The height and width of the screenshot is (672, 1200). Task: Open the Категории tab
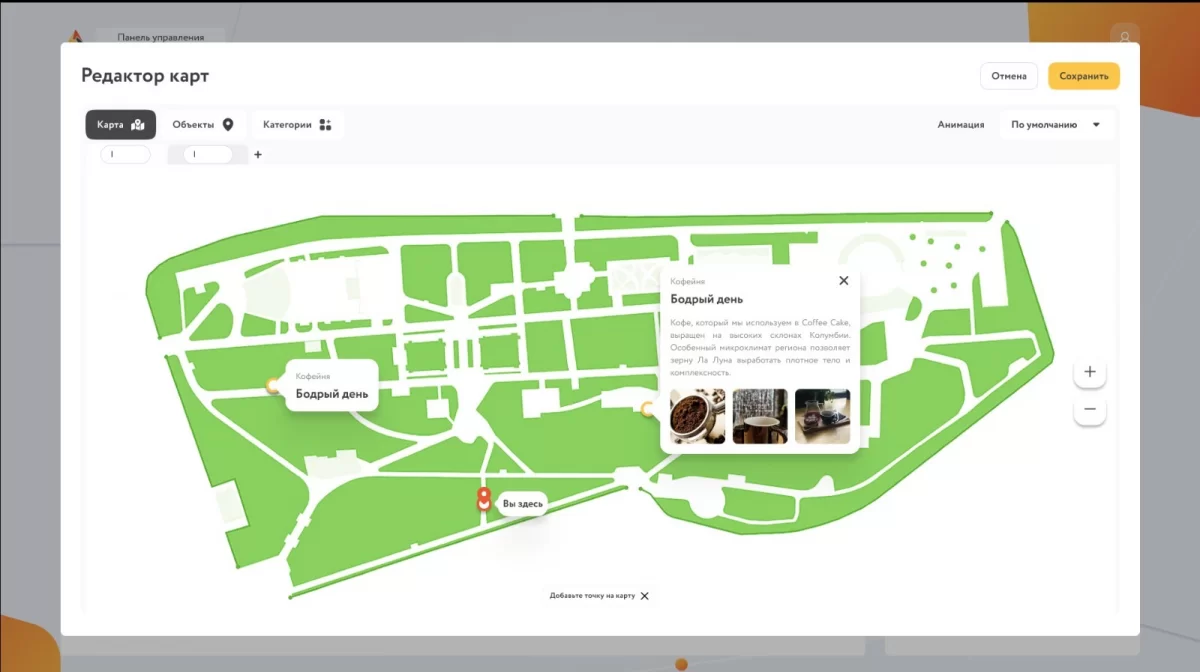pyautogui.click(x=297, y=125)
